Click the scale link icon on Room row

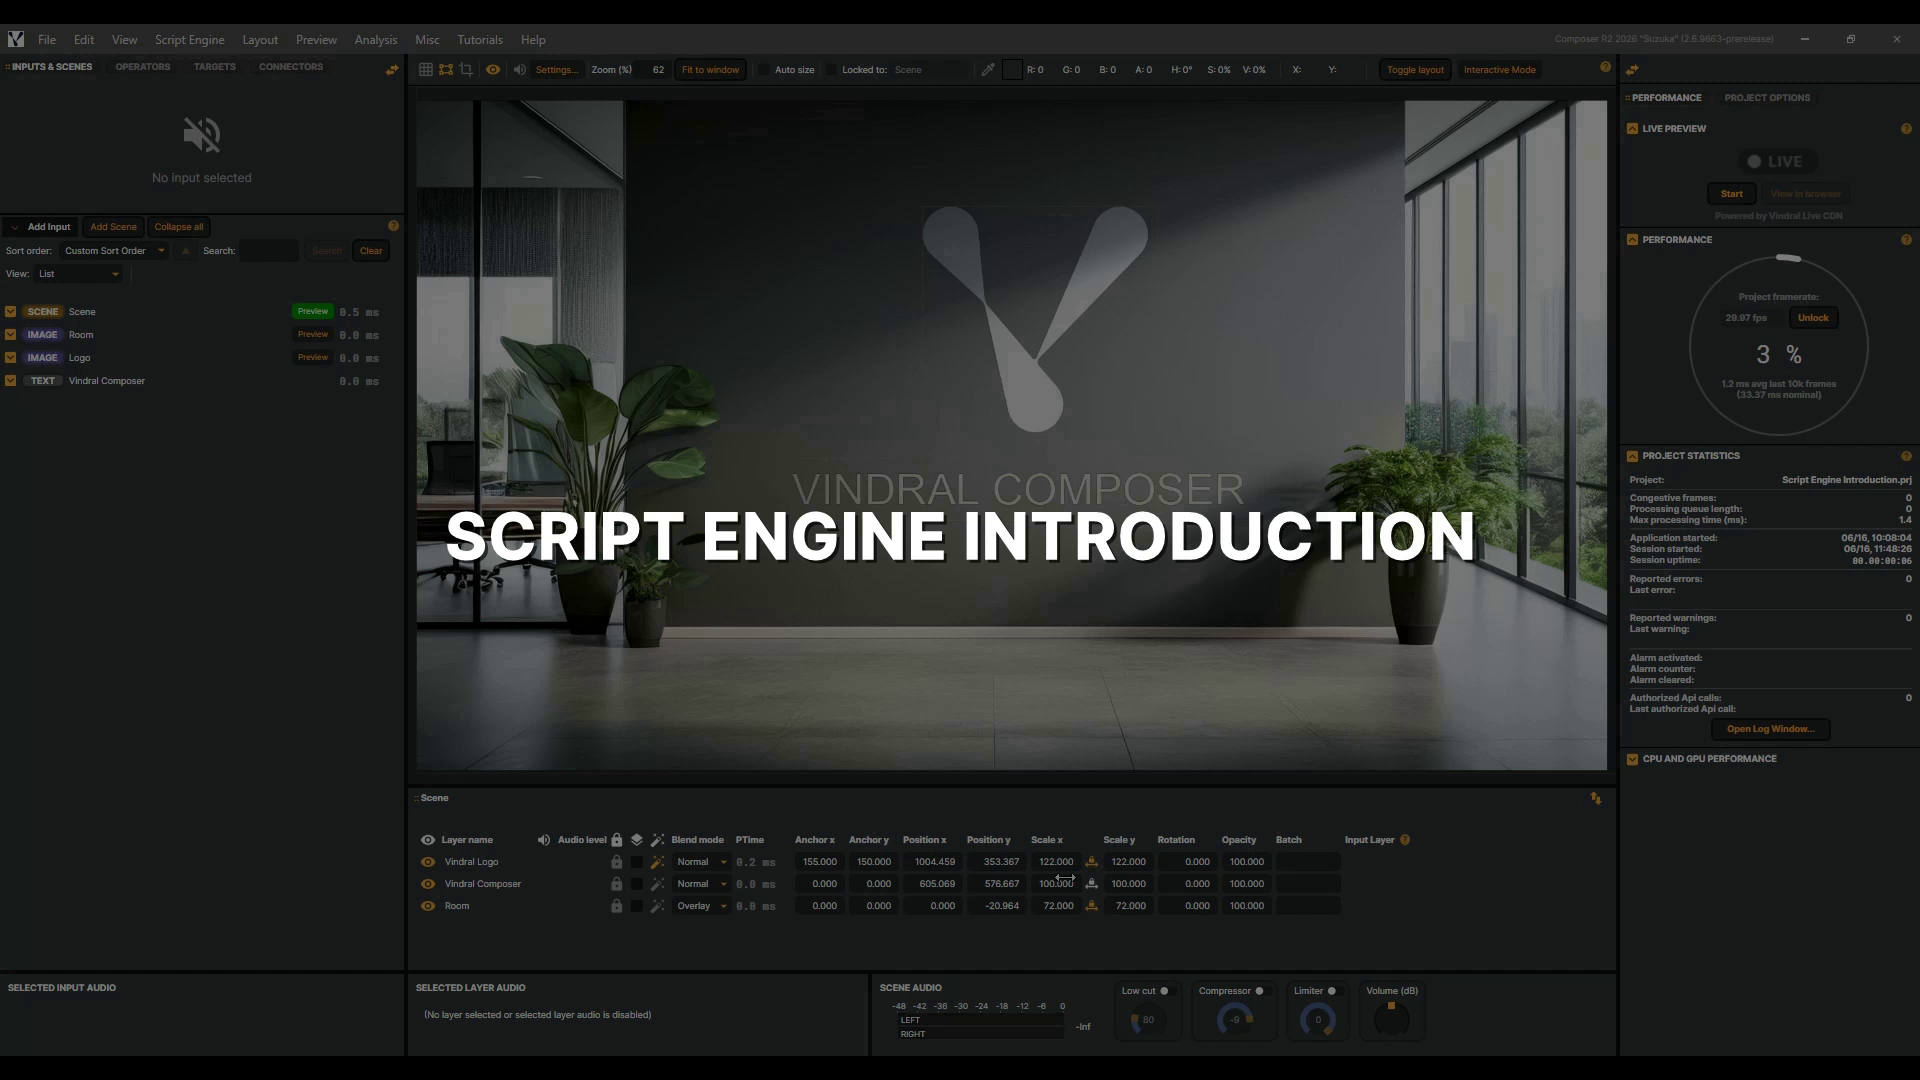tap(1091, 906)
